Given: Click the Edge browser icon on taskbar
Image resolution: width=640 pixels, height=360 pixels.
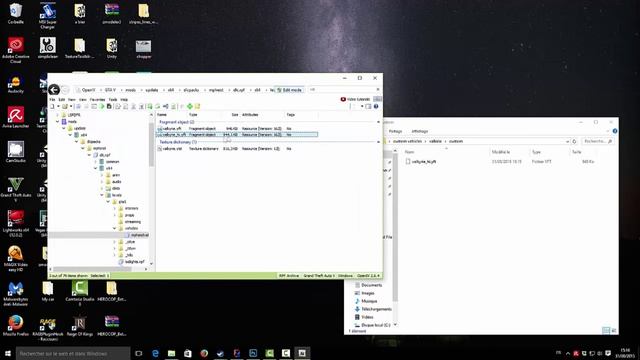Looking at the screenshot, I should 155,353.
